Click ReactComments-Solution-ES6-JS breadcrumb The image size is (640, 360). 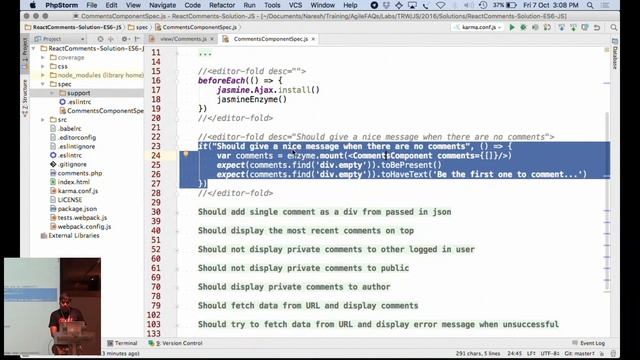(73, 27)
